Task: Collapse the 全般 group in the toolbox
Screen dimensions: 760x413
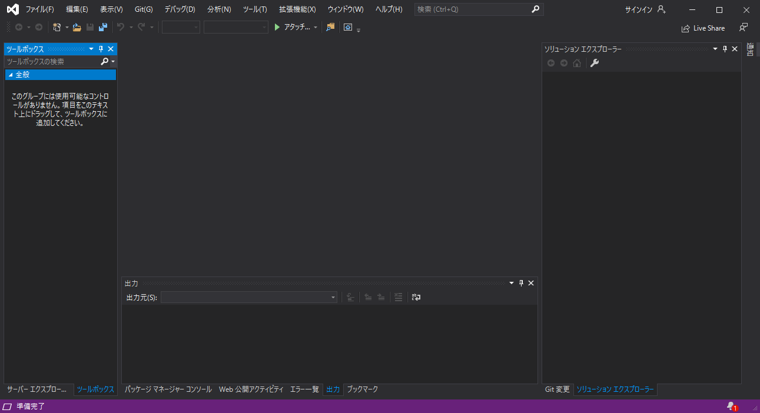Action: pyautogui.click(x=11, y=75)
